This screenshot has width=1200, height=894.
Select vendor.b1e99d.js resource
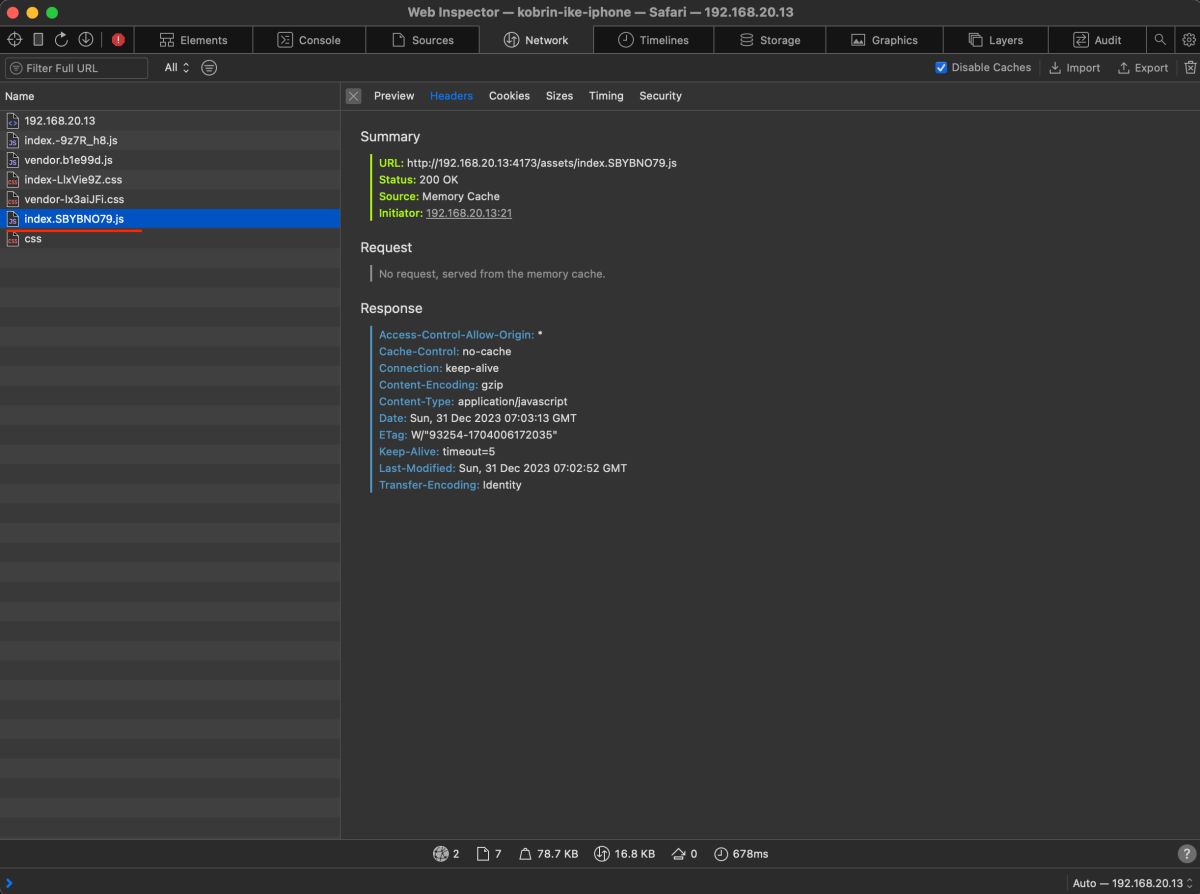pyautogui.click(x=170, y=160)
